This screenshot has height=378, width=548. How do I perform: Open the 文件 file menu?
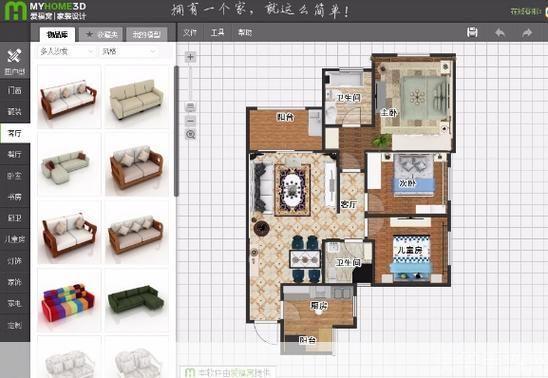click(190, 32)
